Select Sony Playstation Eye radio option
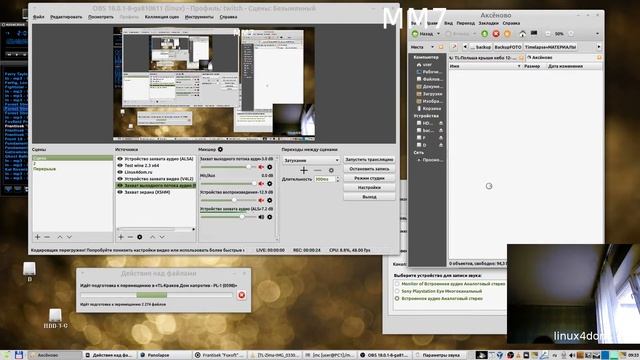This screenshot has width=640, height=360. click(397, 291)
